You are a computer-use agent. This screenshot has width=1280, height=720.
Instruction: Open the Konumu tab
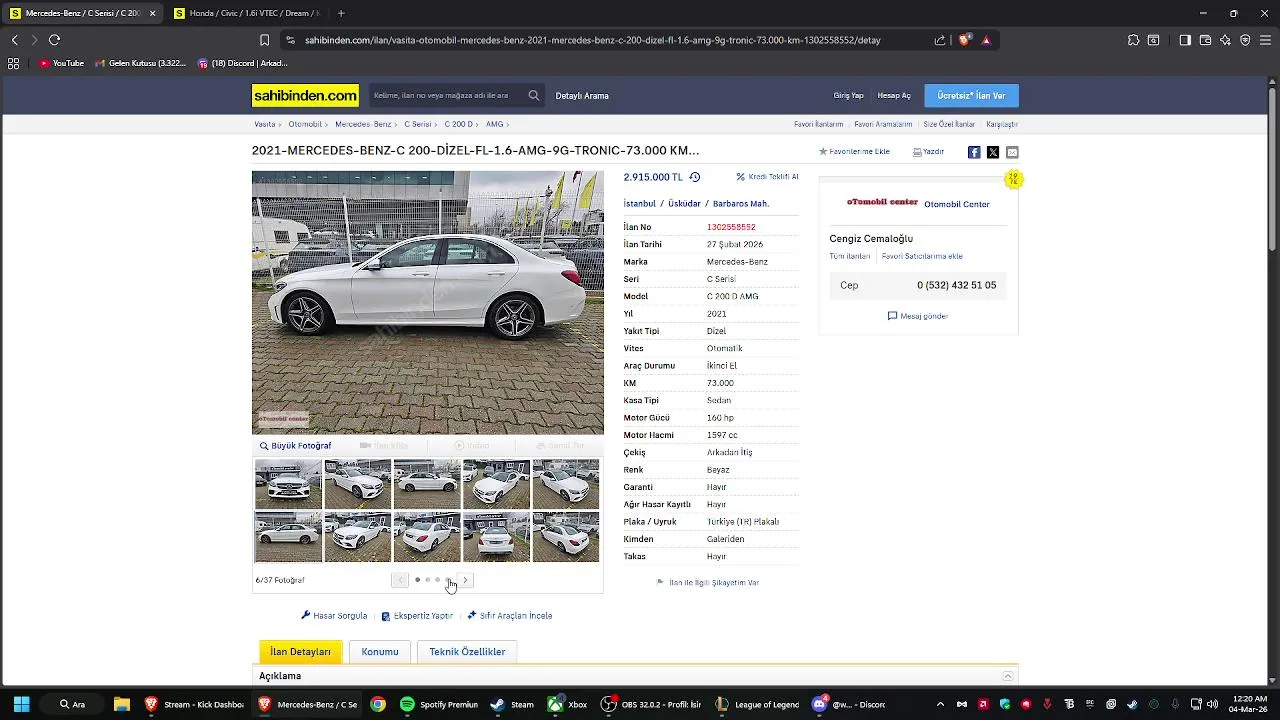tap(380, 651)
